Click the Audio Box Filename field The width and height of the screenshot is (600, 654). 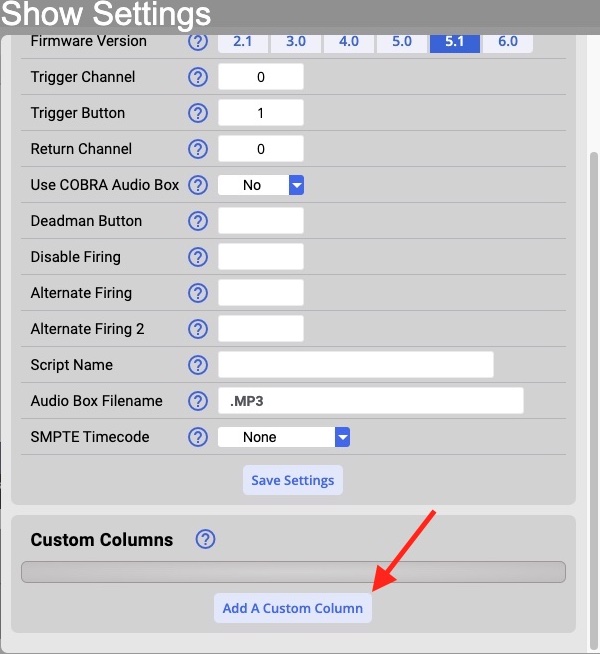point(371,401)
